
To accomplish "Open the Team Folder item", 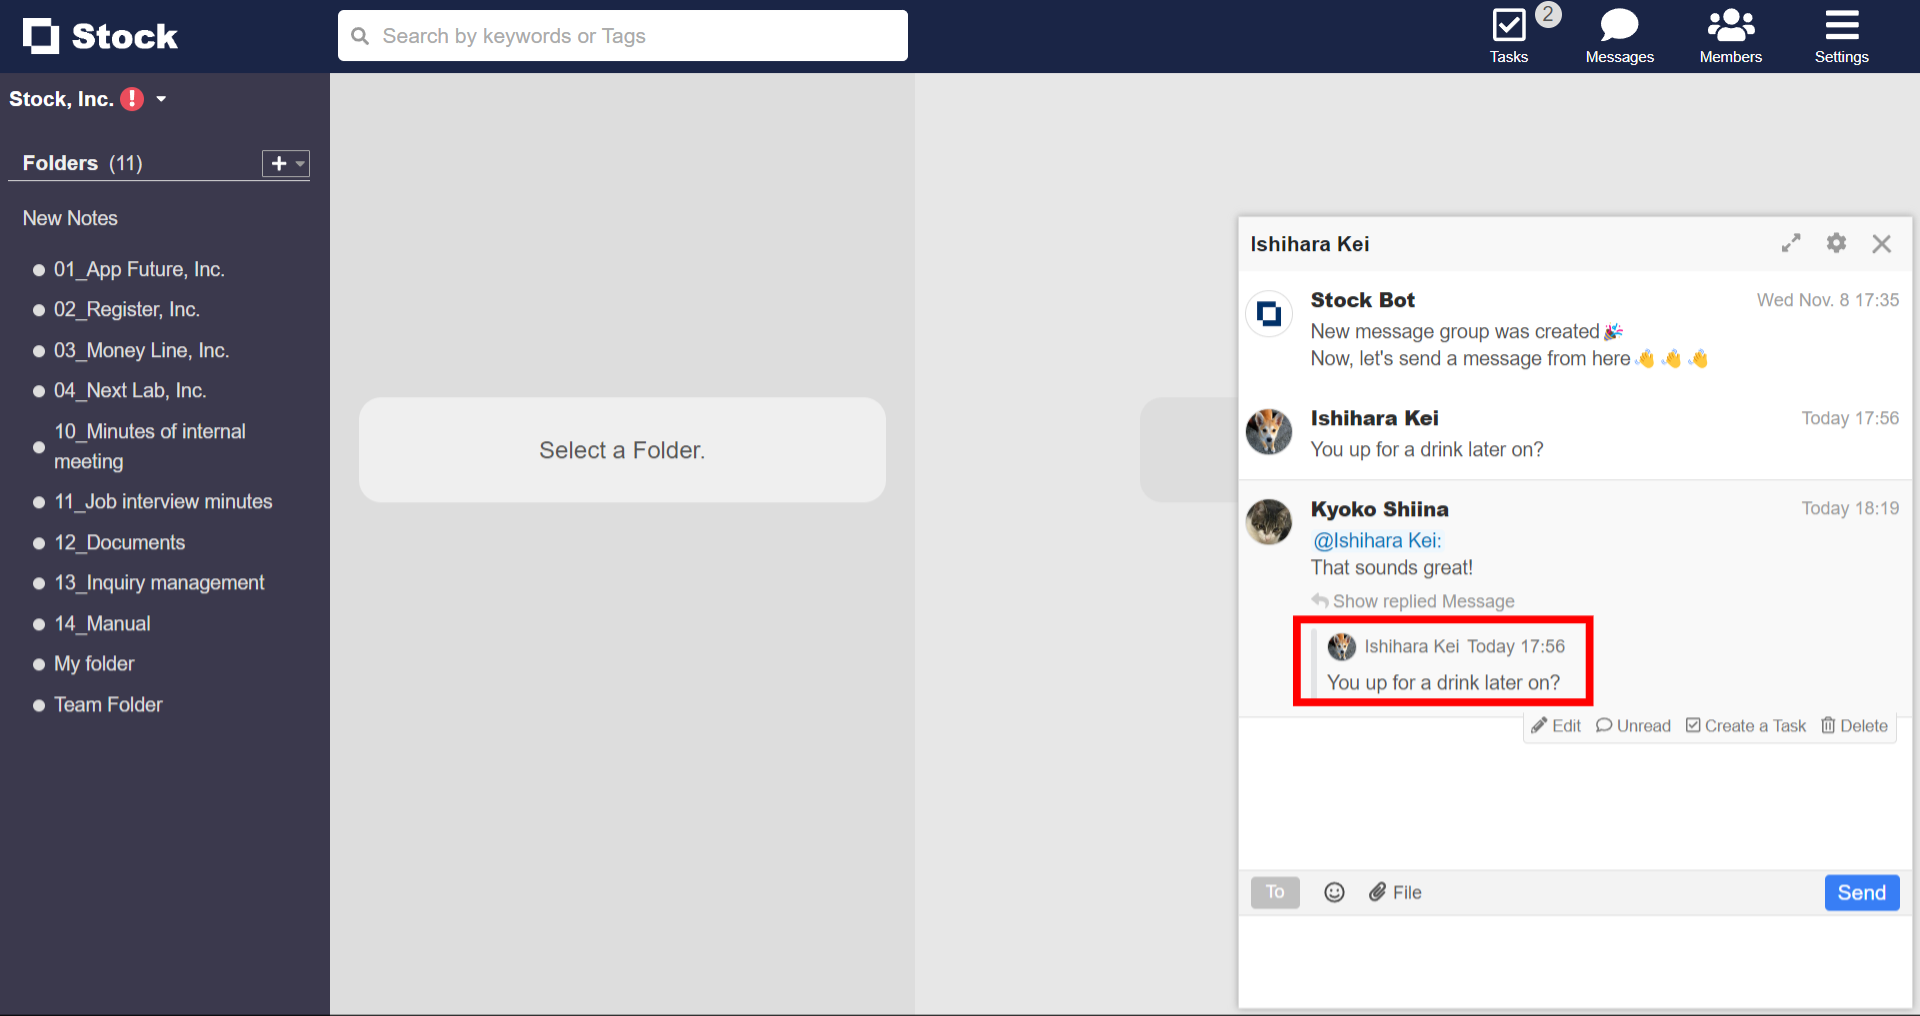I will click(107, 704).
